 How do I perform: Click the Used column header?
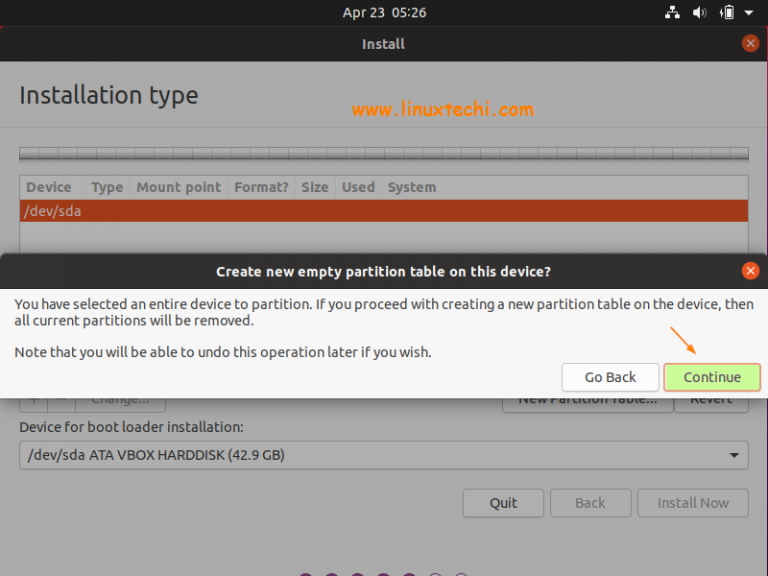click(358, 187)
